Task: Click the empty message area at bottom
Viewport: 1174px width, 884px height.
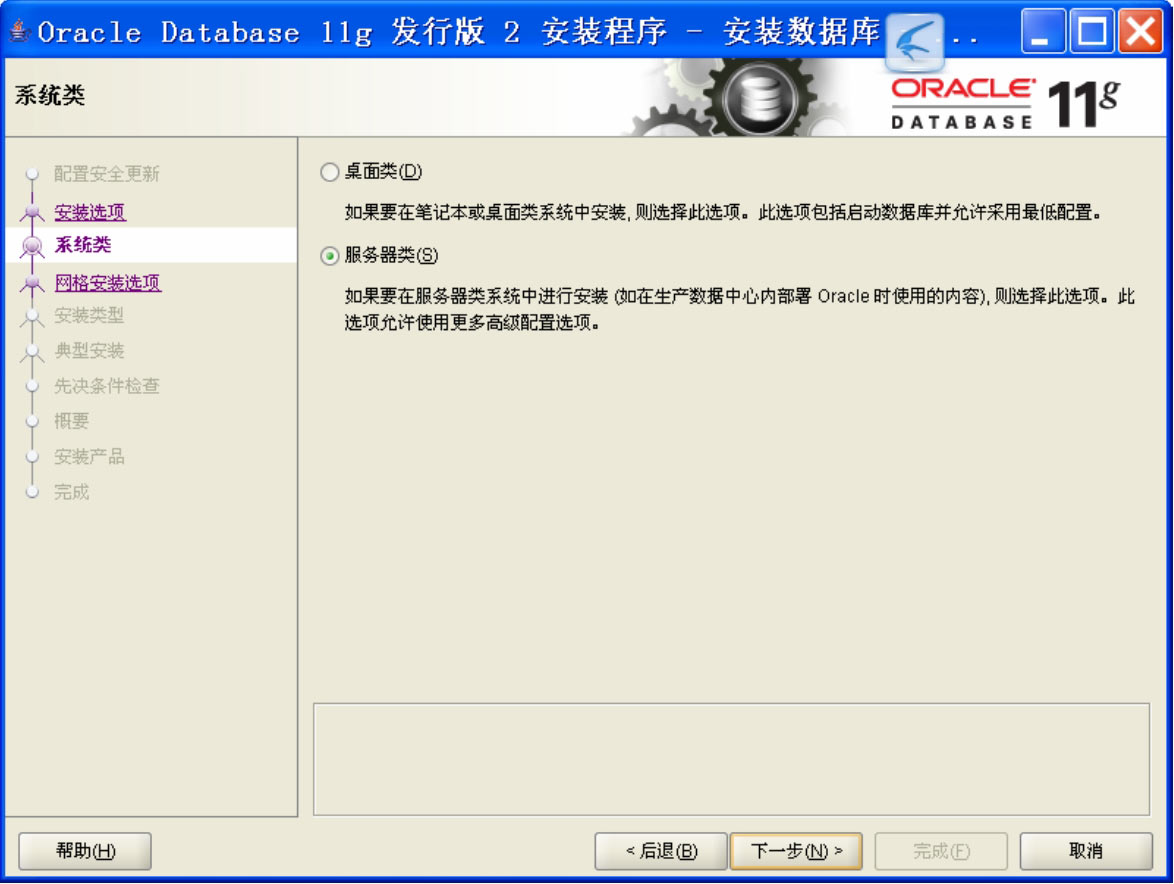Action: coord(731,759)
